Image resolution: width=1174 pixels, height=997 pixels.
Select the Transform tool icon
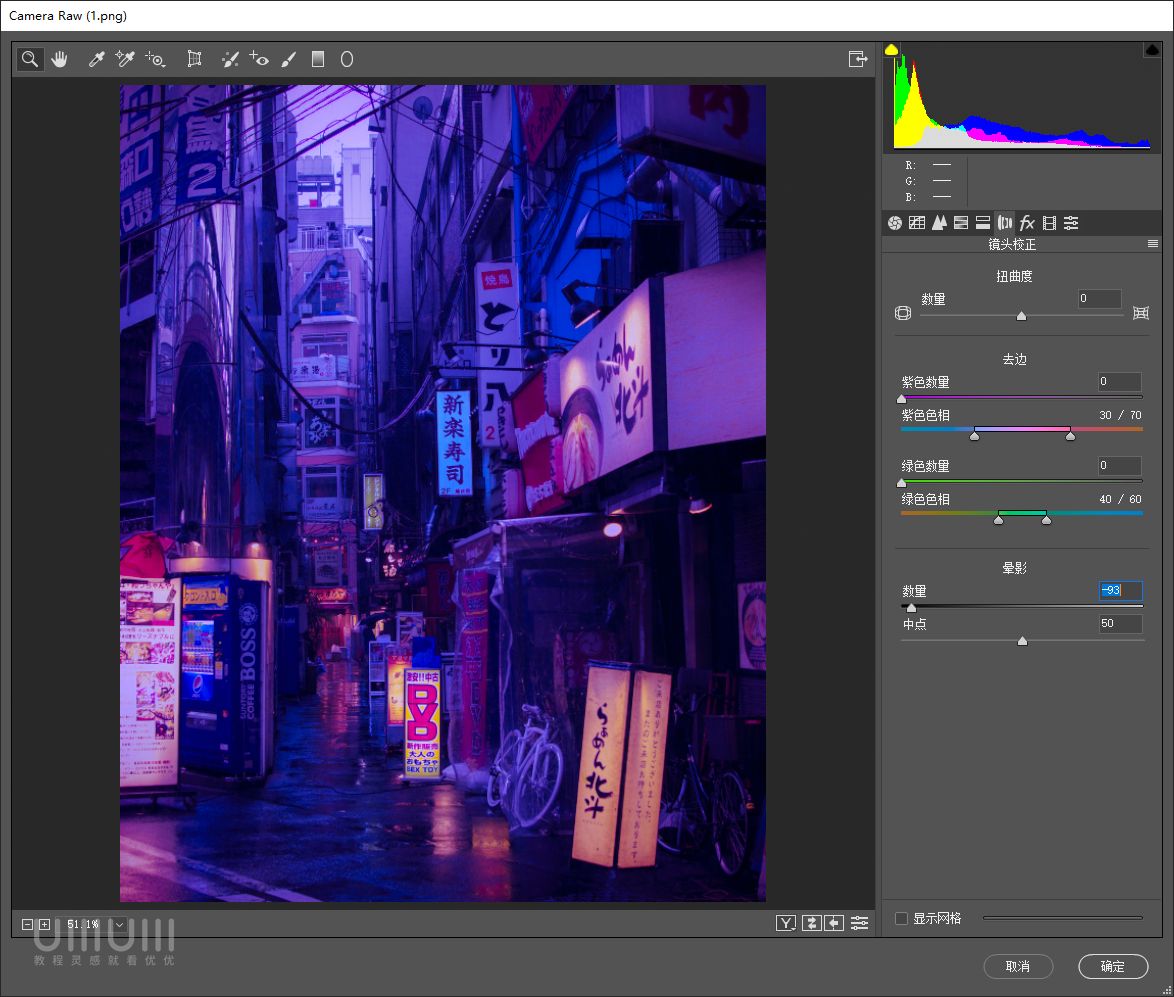[x=194, y=59]
